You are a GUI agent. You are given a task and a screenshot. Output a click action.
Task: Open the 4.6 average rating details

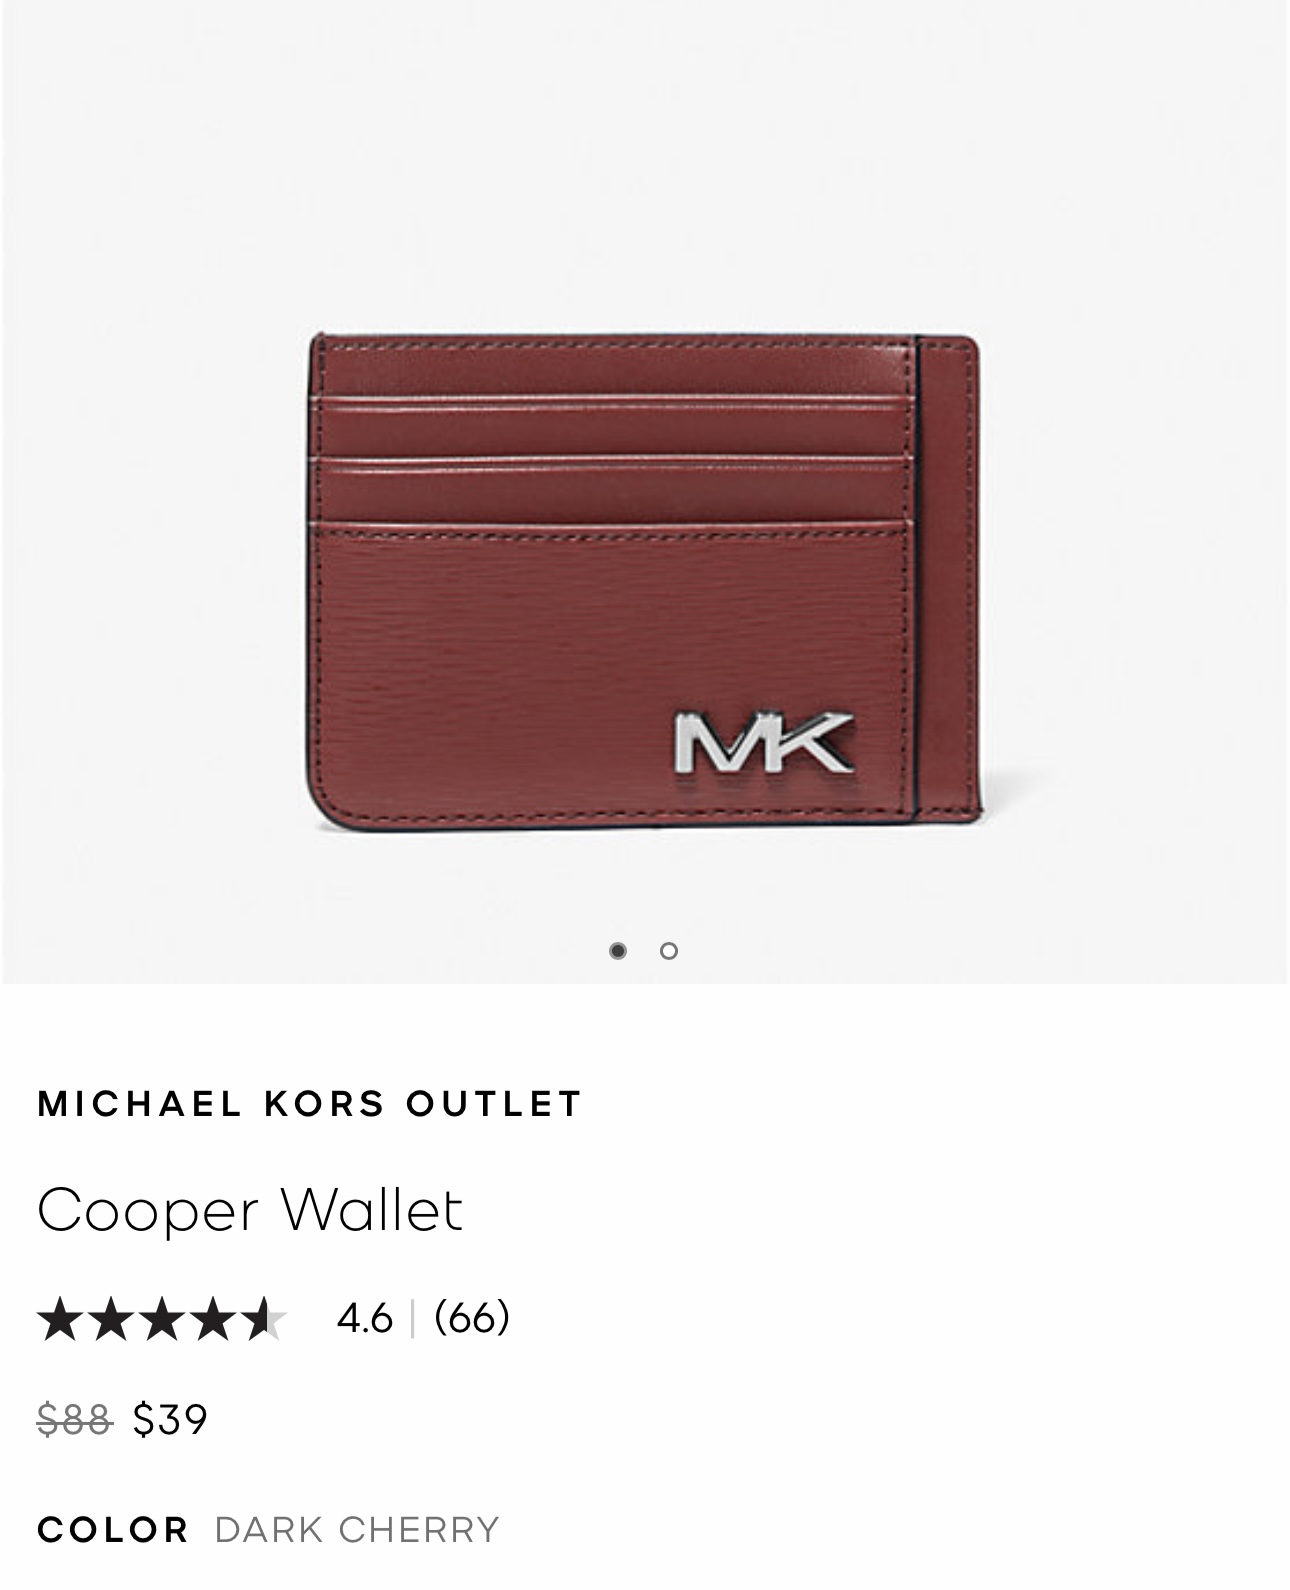365,1318
